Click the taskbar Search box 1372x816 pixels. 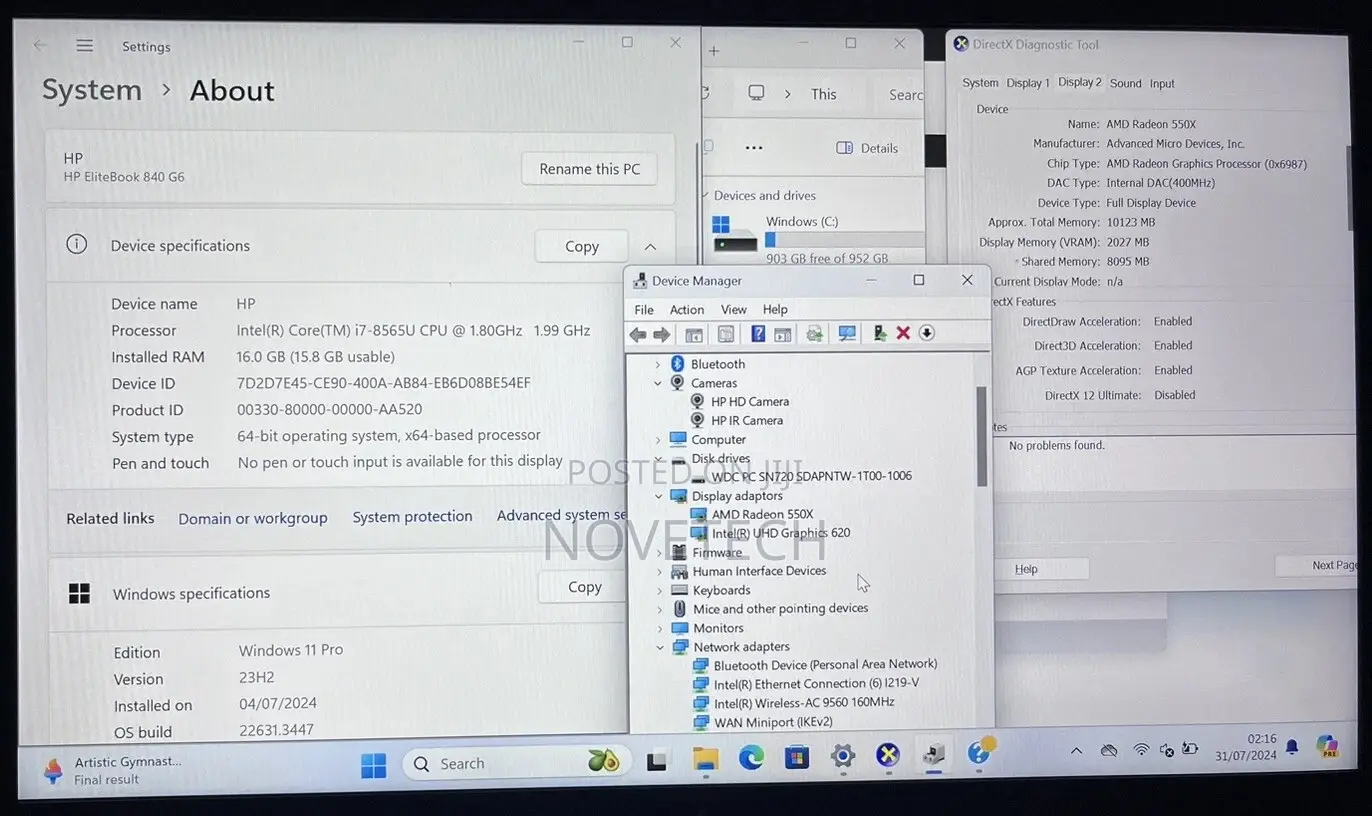(516, 764)
